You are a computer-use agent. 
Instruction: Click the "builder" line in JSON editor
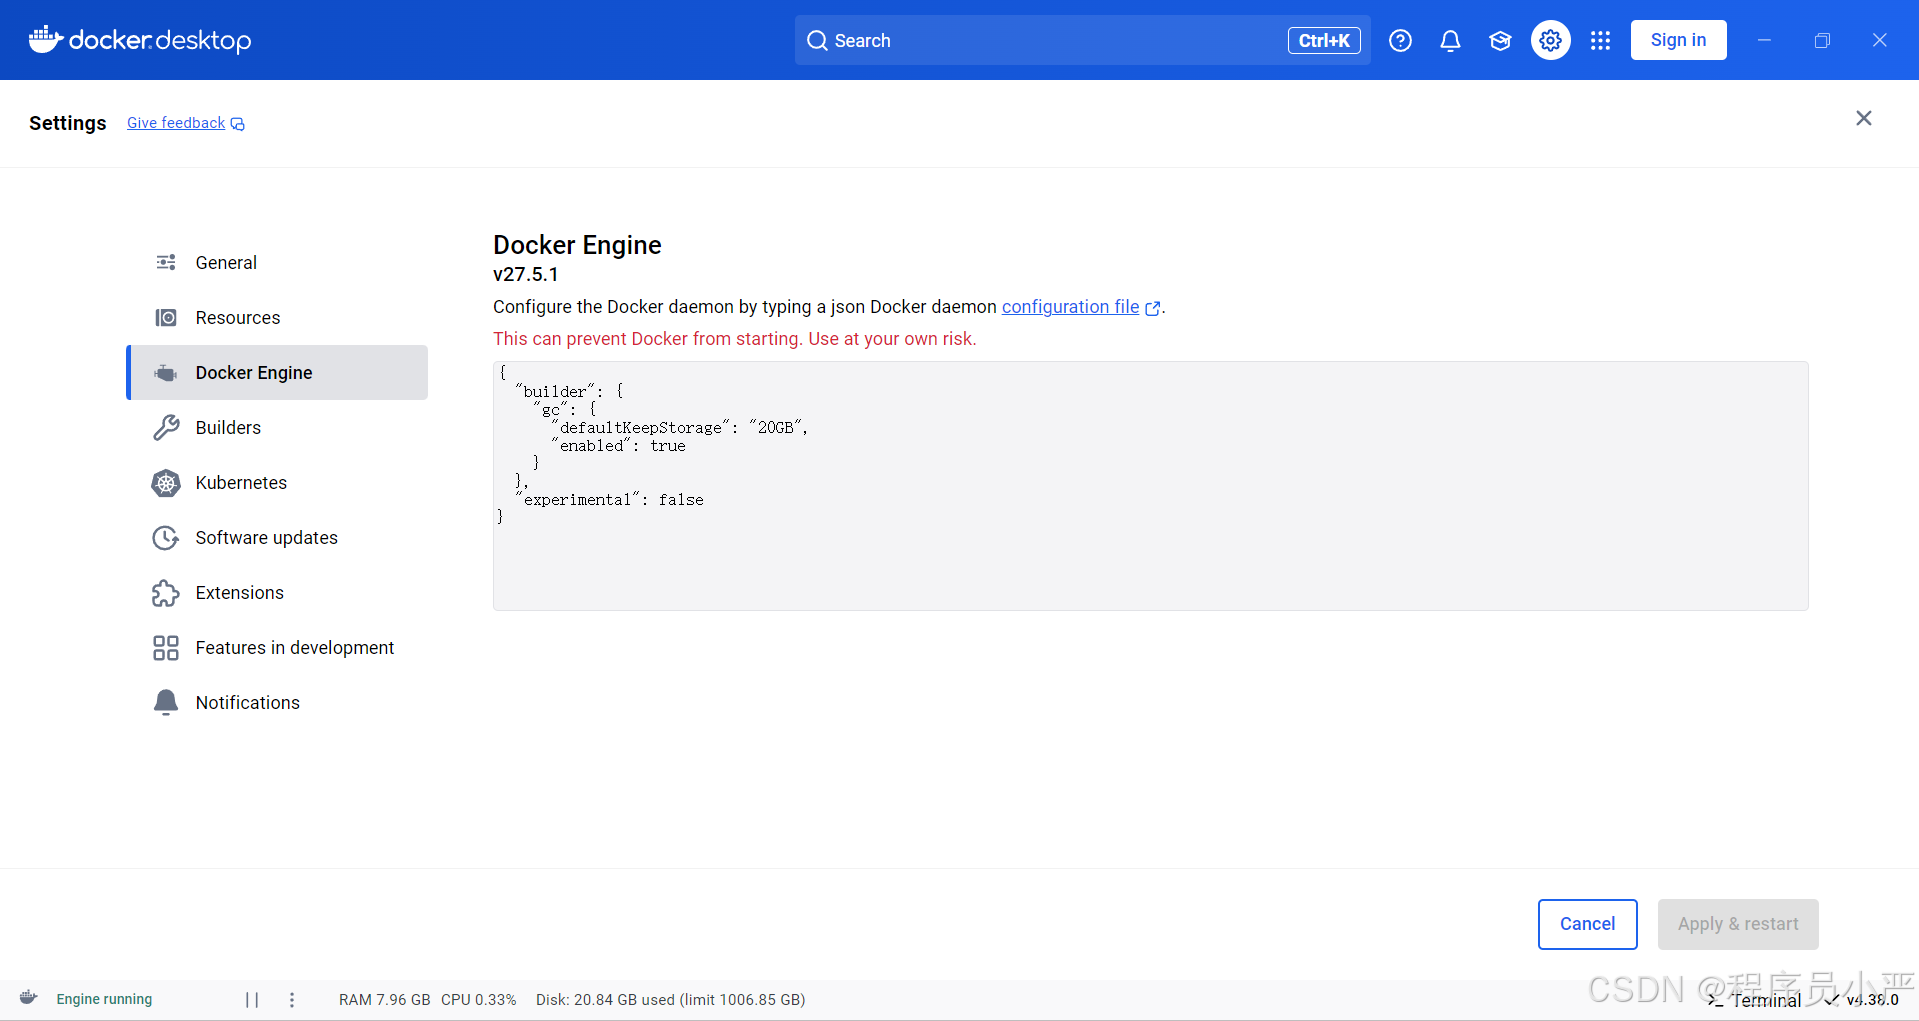tap(569, 391)
